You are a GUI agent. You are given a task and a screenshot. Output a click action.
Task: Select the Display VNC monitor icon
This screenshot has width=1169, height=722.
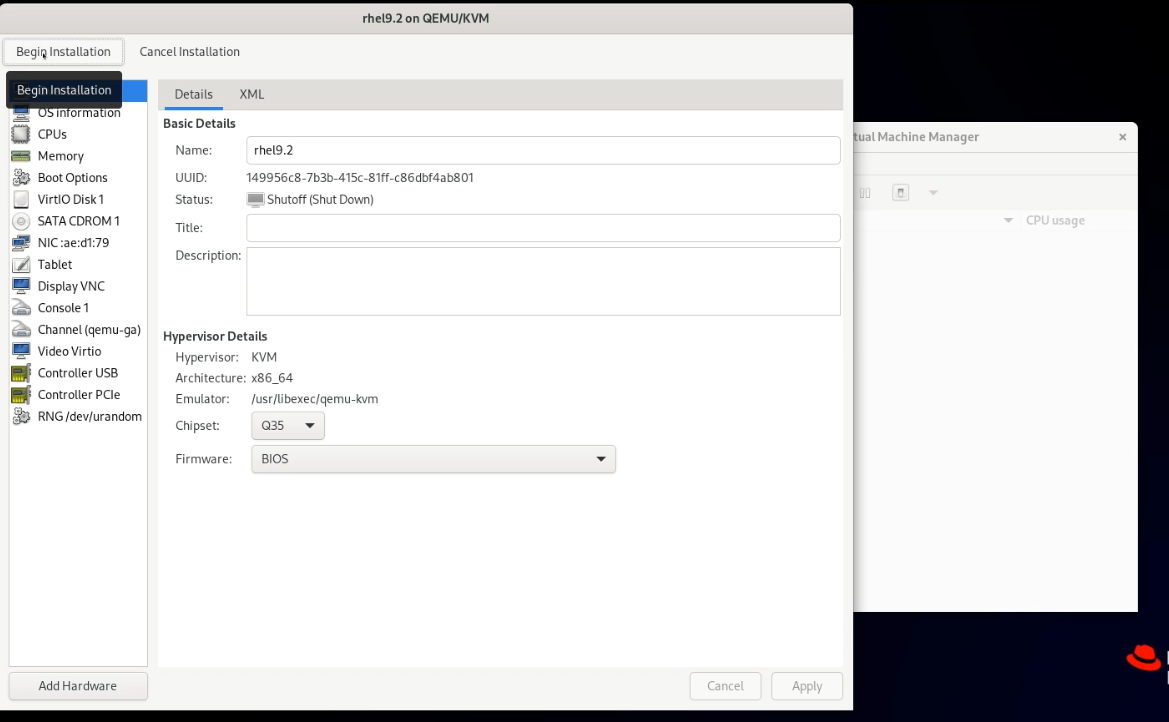[21, 286]
